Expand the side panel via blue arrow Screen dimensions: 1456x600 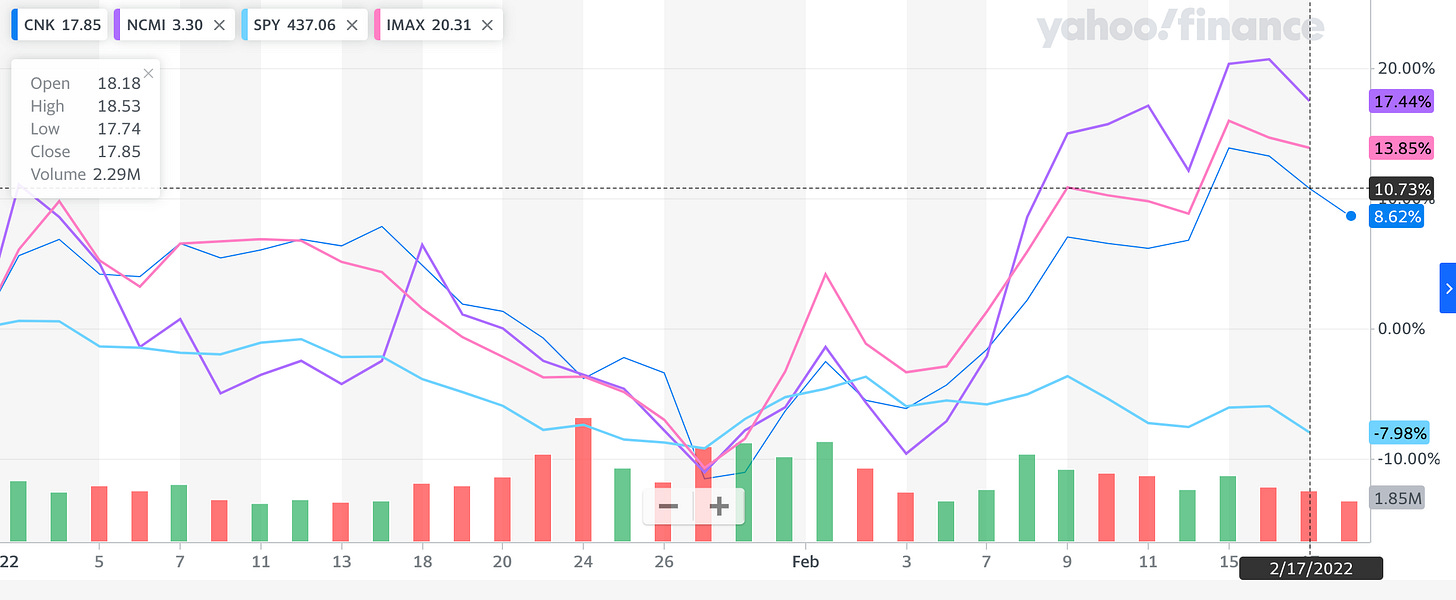click(1447, 289)
